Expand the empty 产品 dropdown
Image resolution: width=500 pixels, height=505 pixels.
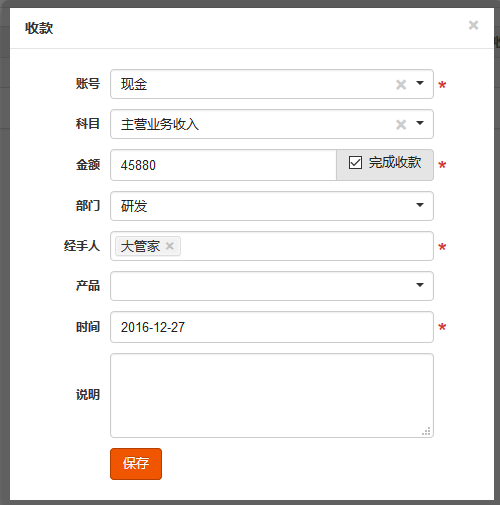[x=272, y=286]
